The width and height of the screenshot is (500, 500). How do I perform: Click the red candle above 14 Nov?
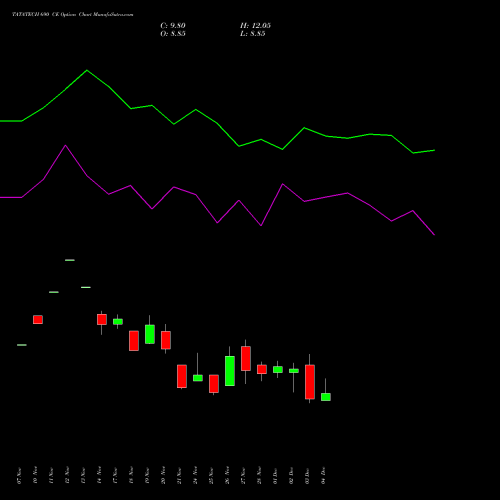[102, 319]
